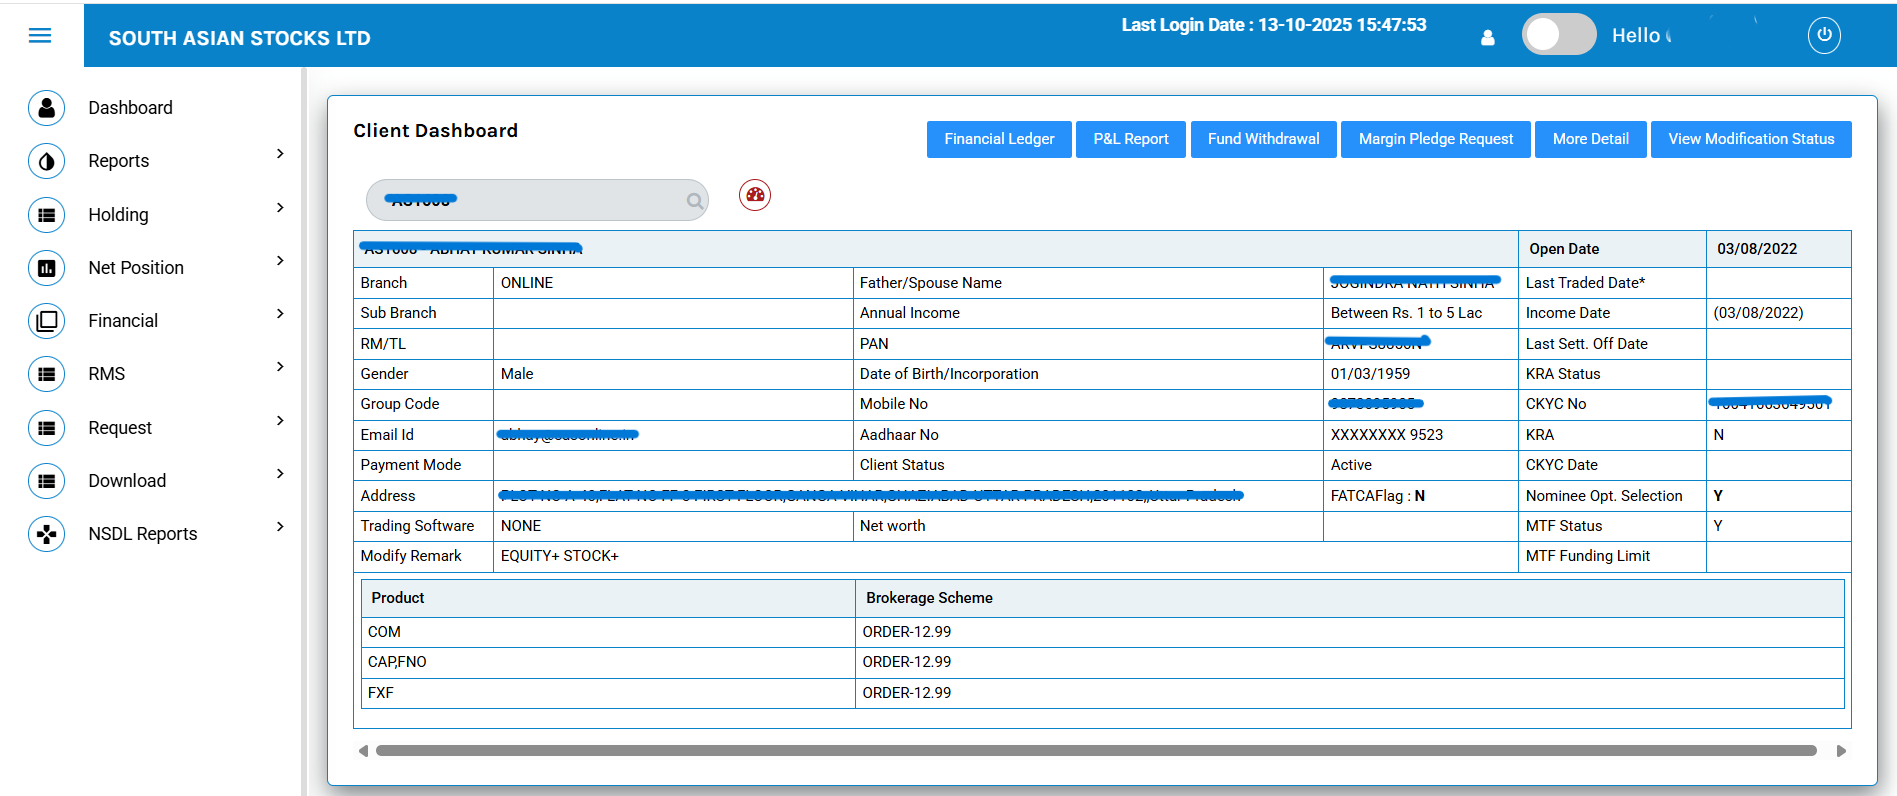The image size is (1897, 796).
Task: Click the Fund Withdrawal button
Action: click(x=1263, y=139)
